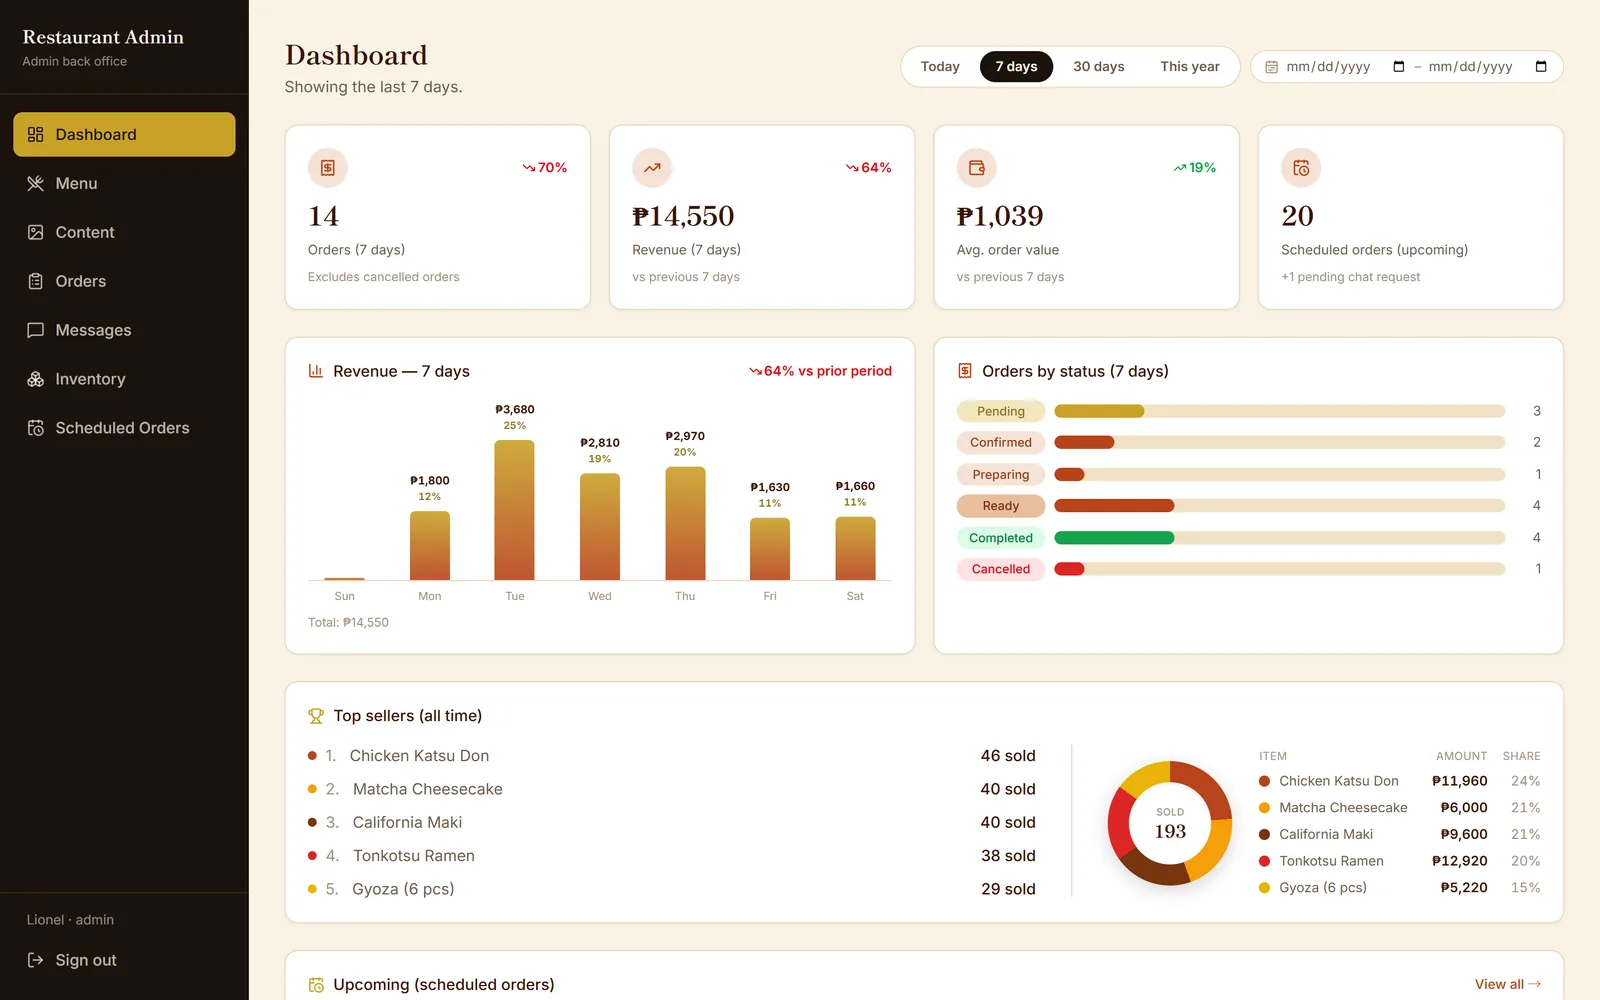Click the 64% decline badge on Revenue card
1600x1000 pixels.
click(x=869, y=168)
